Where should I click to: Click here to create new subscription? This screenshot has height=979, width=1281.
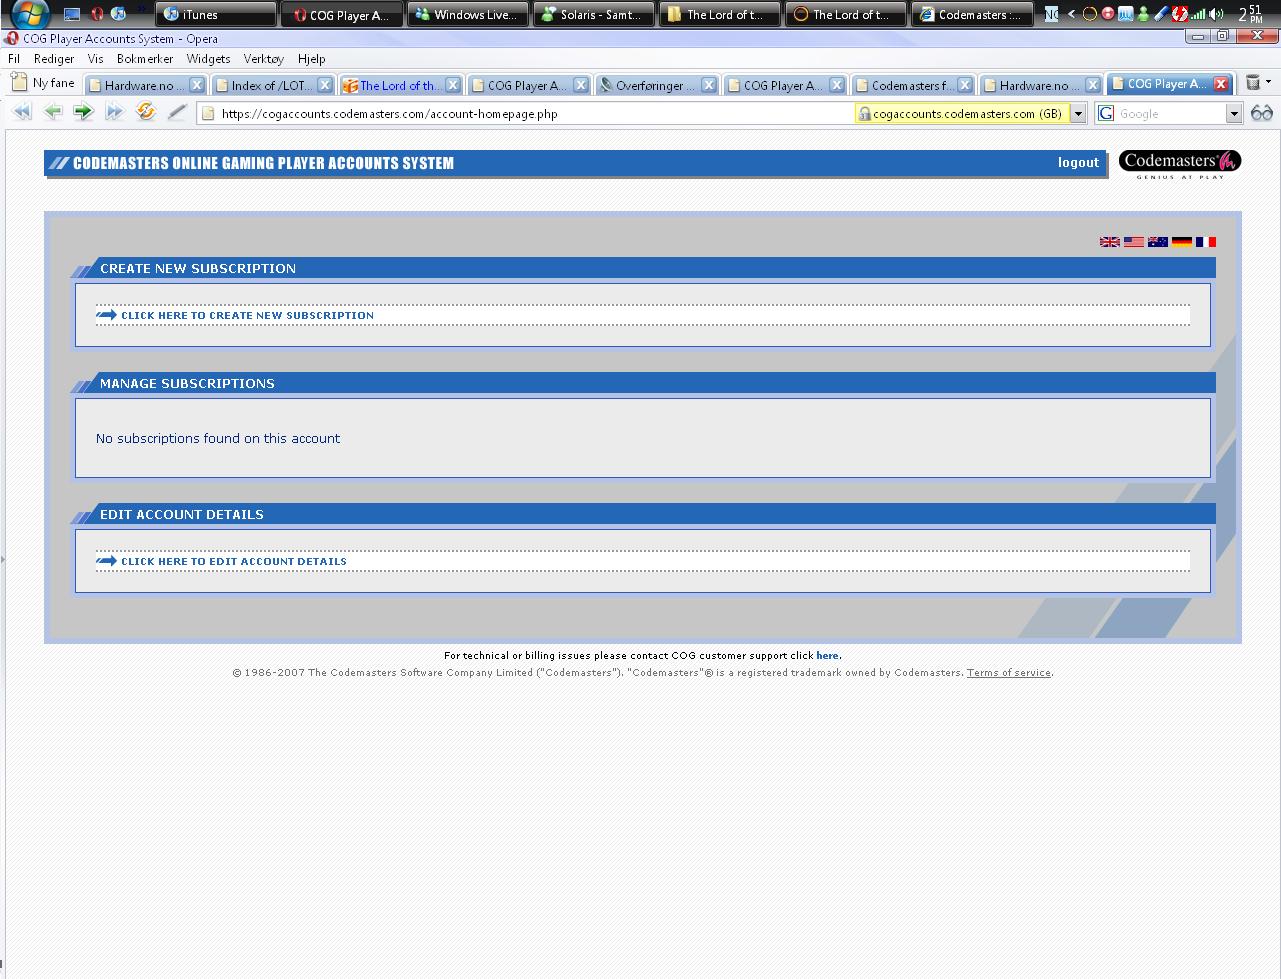(x=247, y=315)
